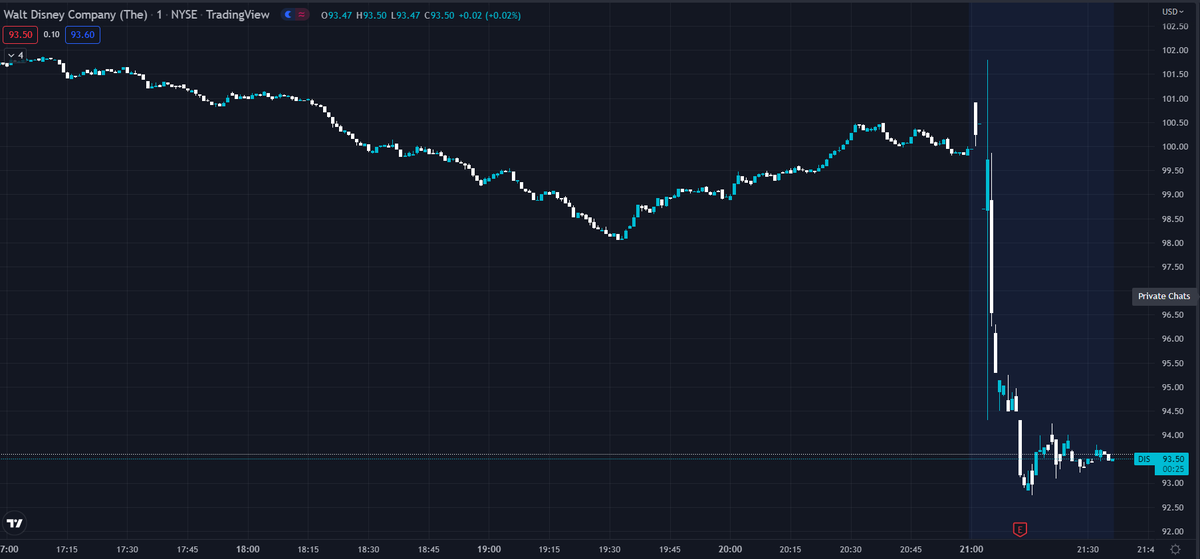
Task: Expand the collapsed indicators legend showing 4
Action: [15, 55]
